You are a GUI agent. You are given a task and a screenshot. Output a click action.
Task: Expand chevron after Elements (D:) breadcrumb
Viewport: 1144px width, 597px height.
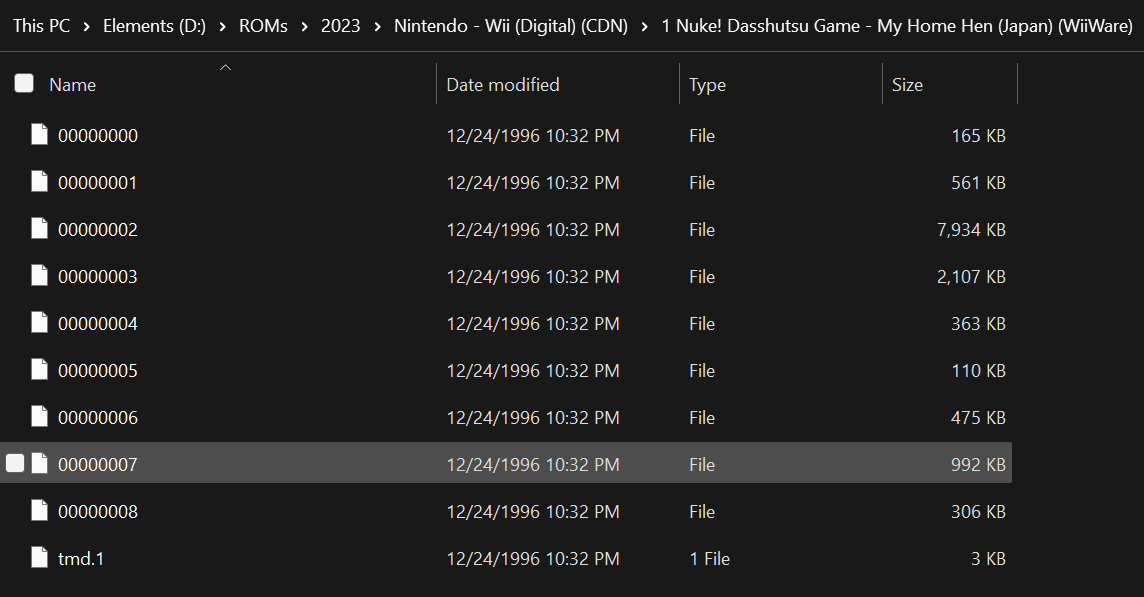click(x=223, y=26)
